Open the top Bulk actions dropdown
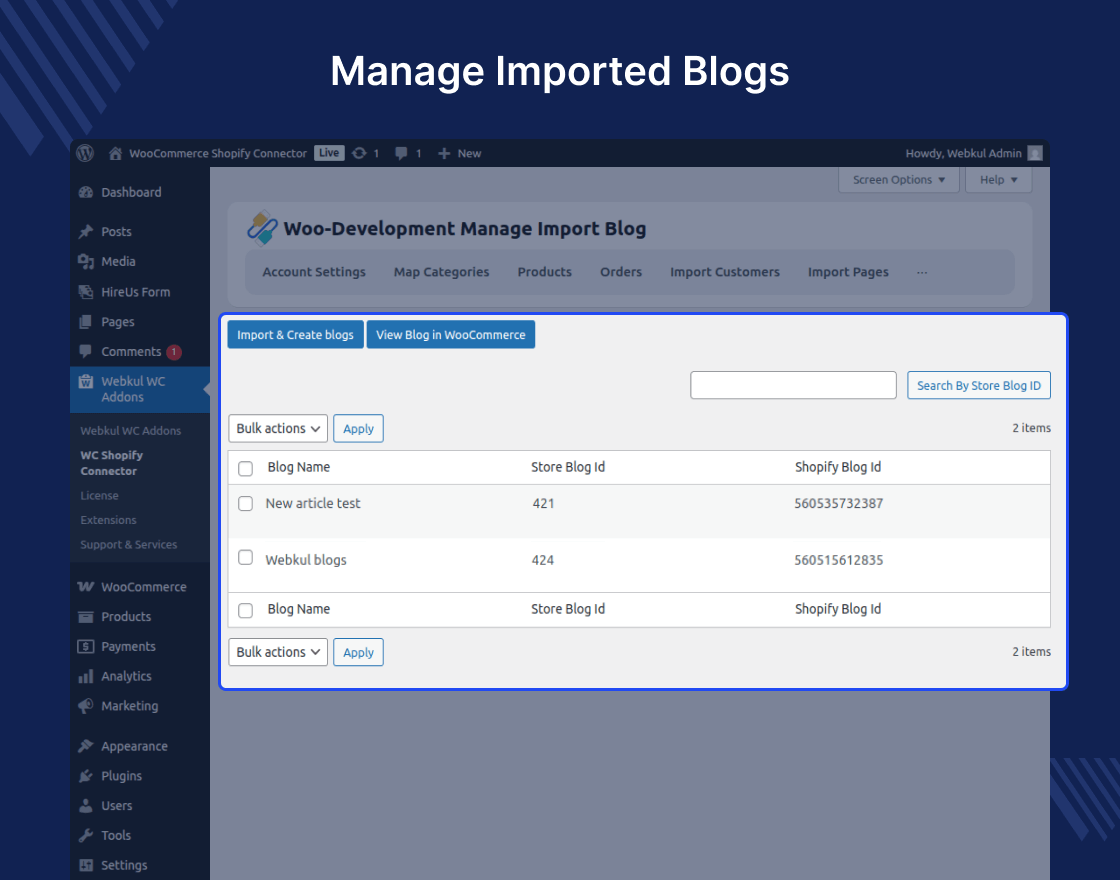 tap(278, 429)
